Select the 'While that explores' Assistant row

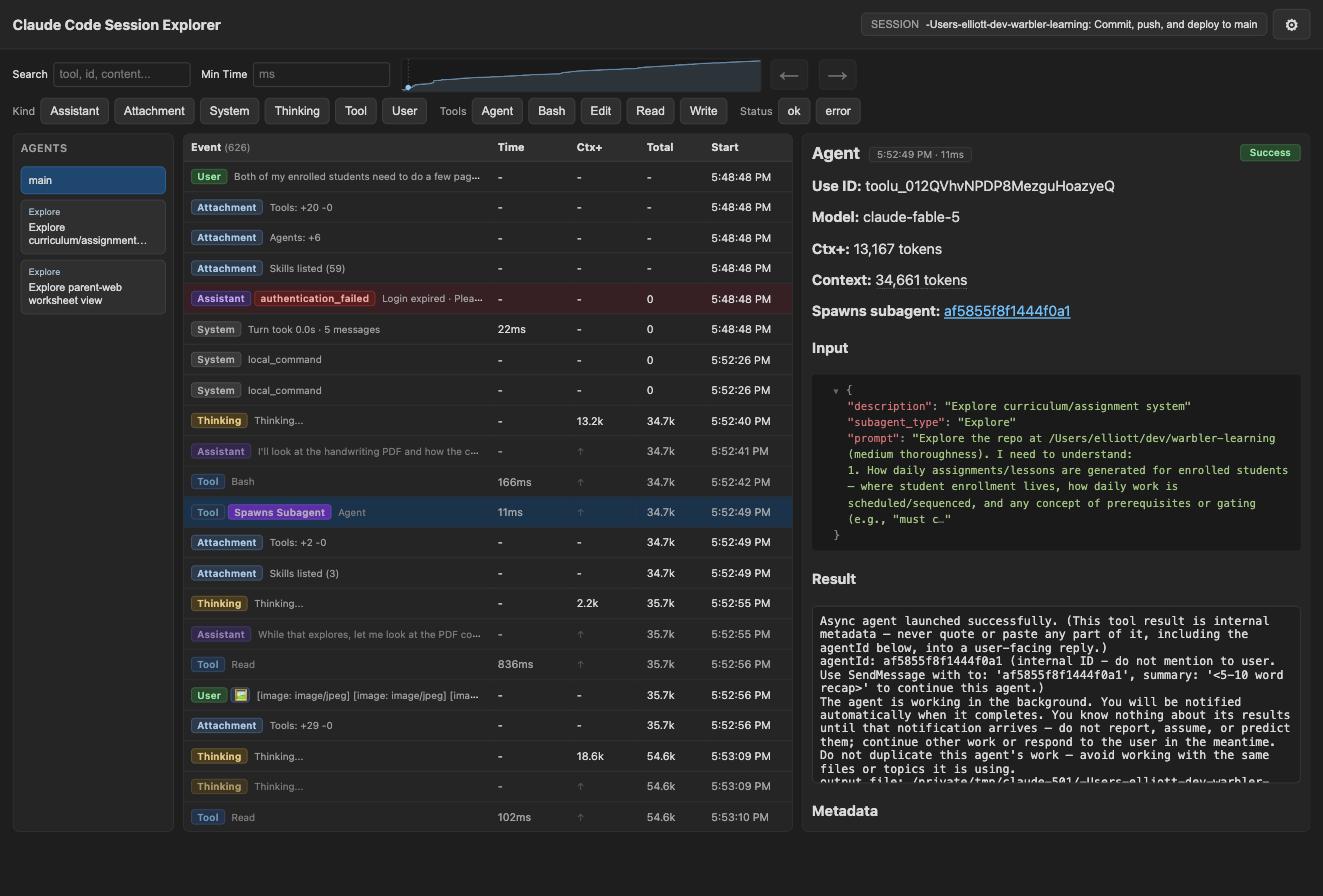487,634
